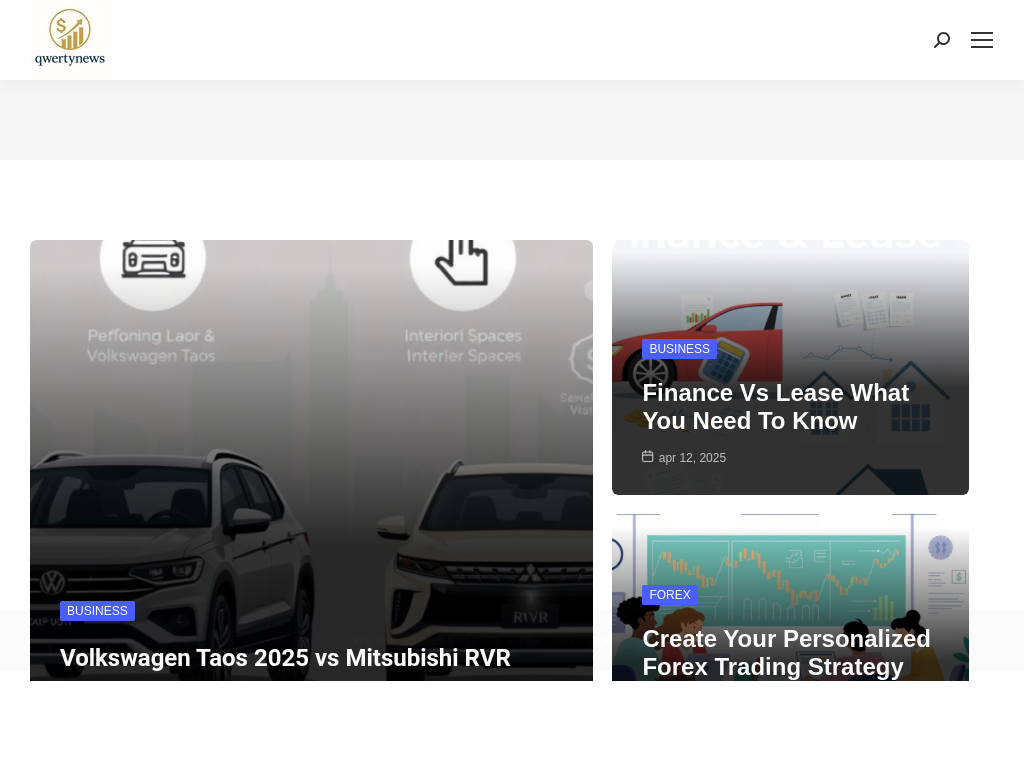Image resolution: width=1024 pixels, height=768 pixels.
Task: Click BUSINESS tag on Finance Vs Lease card
Action: click(x=679, y=349)
